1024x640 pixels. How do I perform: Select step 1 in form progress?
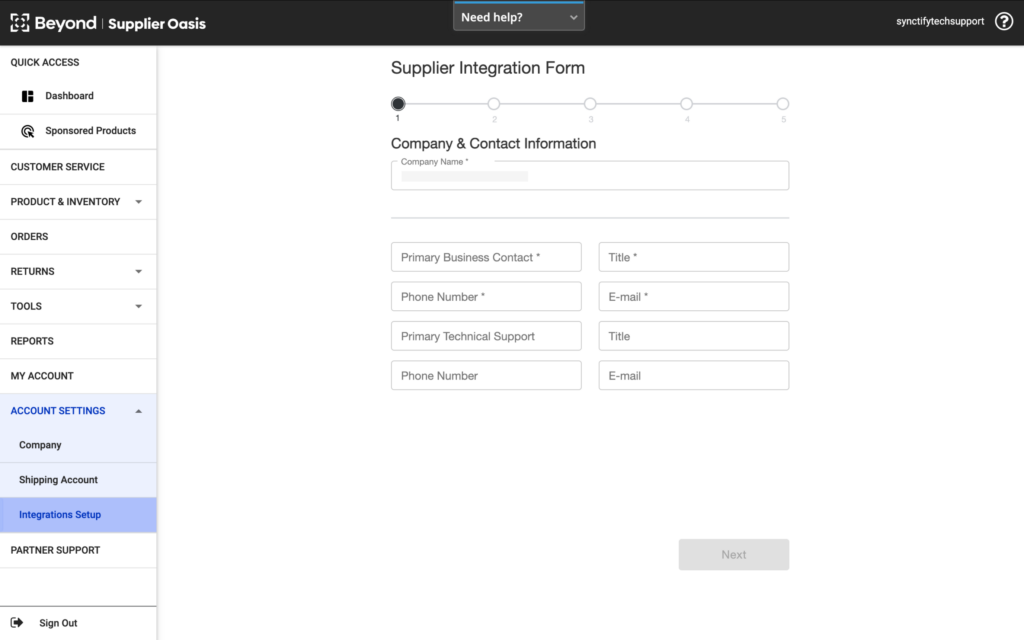pyautogui.click(x=398, y=103)
